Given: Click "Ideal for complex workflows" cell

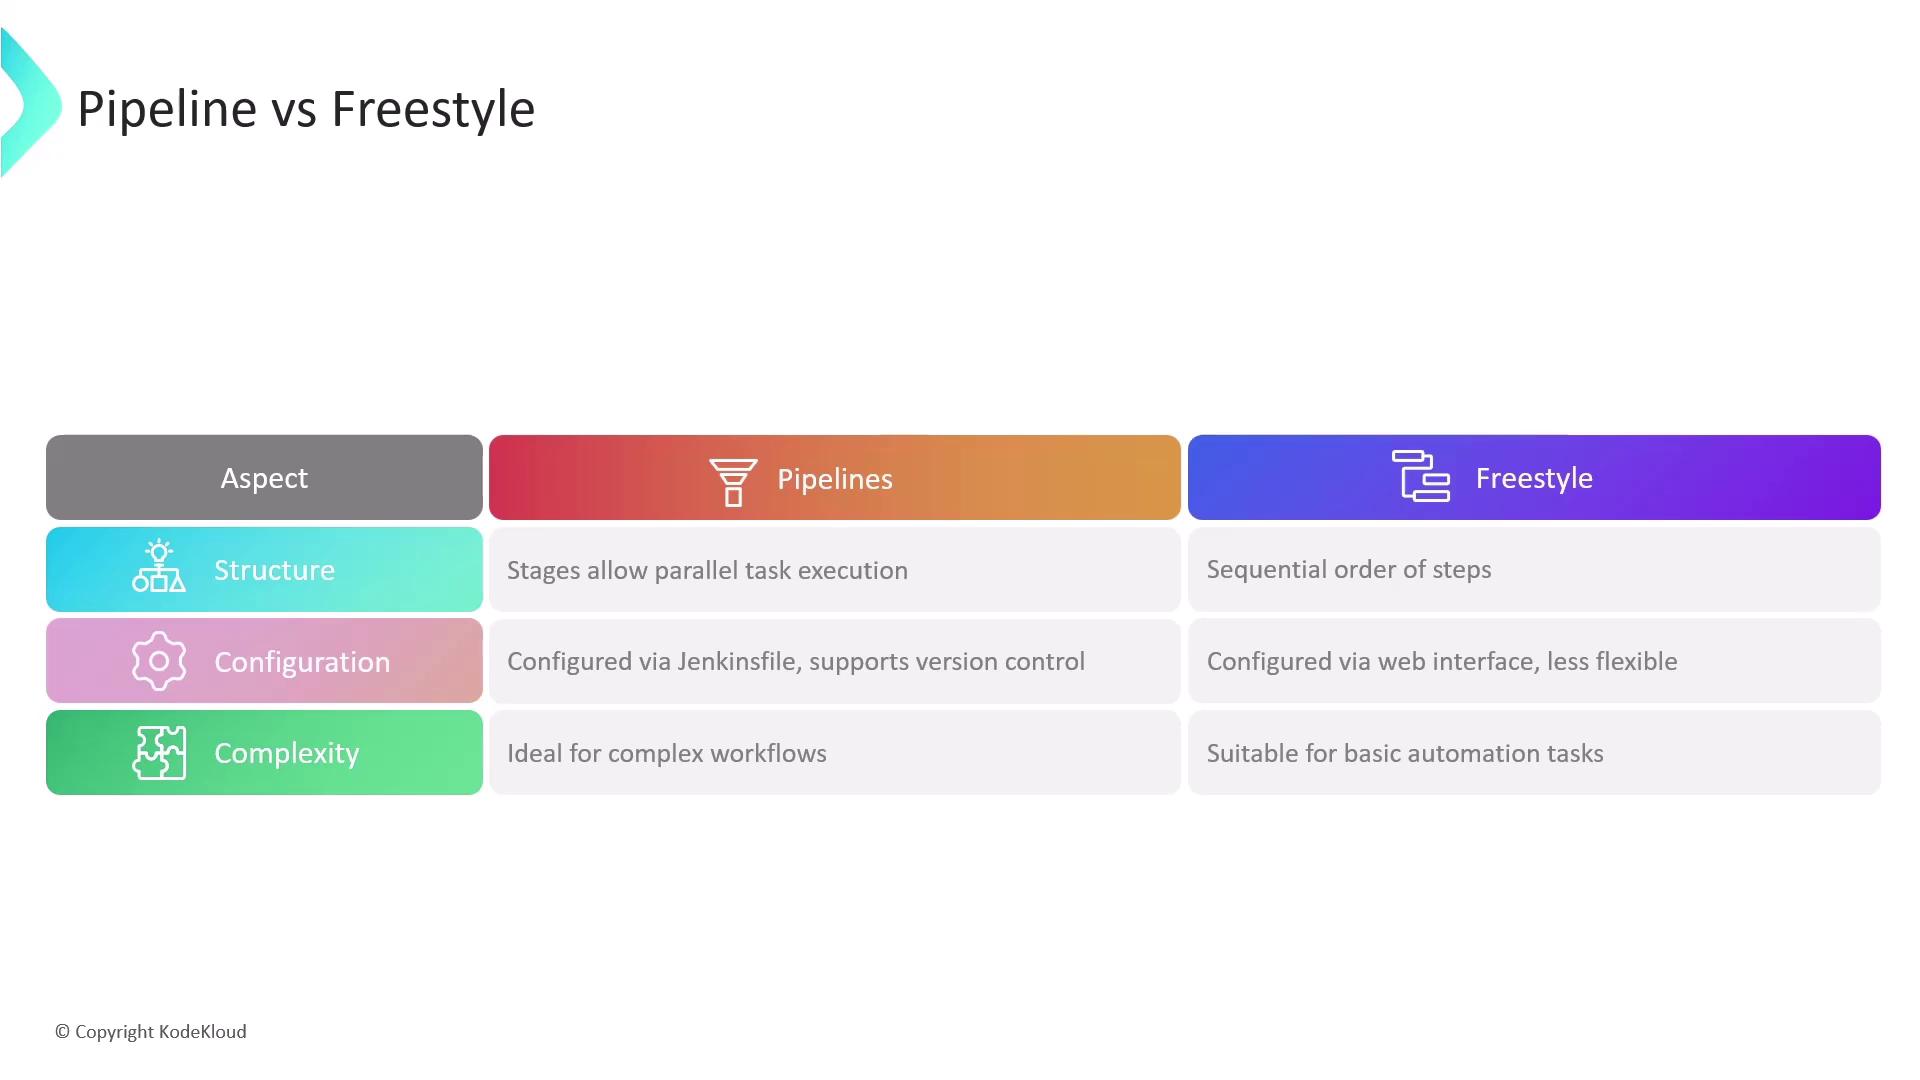Looking at the screenshot, I should tap(666, 753).
